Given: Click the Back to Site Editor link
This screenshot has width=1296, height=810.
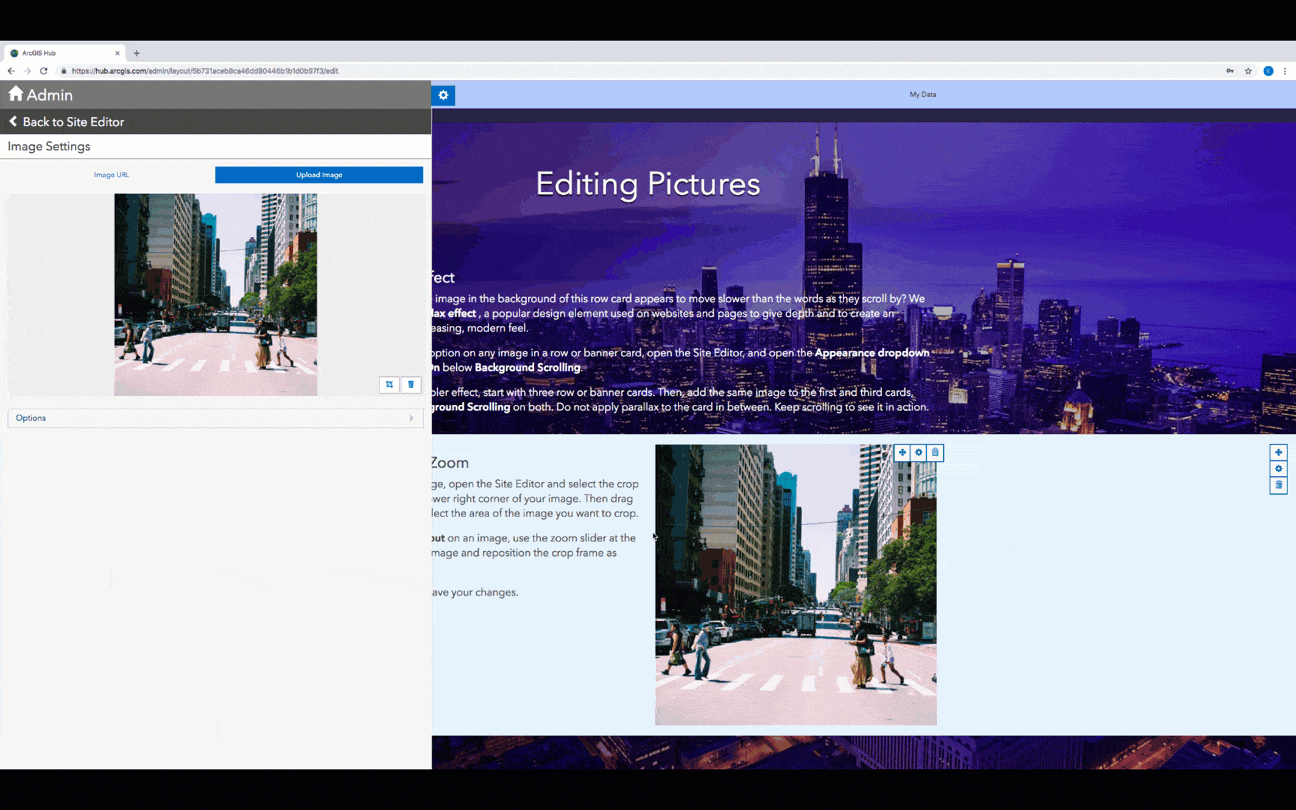Looking at the screenshot, I should pyautogui.click(x=74, y=122).
